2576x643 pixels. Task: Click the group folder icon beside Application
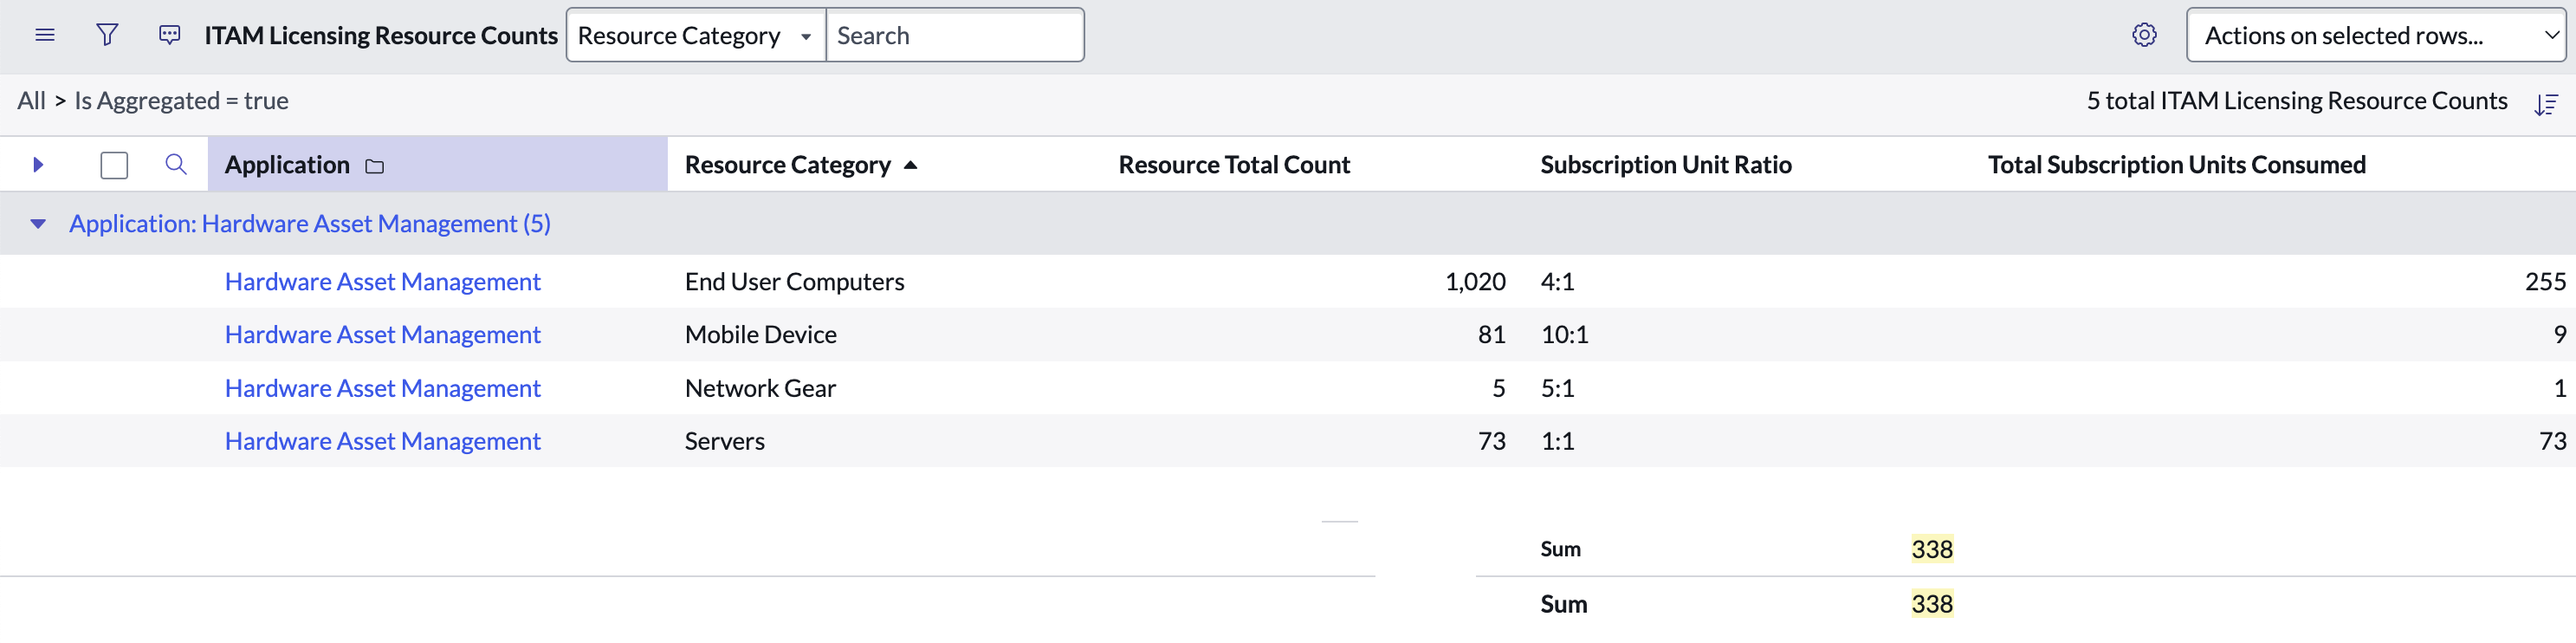[x=375, y=166]
